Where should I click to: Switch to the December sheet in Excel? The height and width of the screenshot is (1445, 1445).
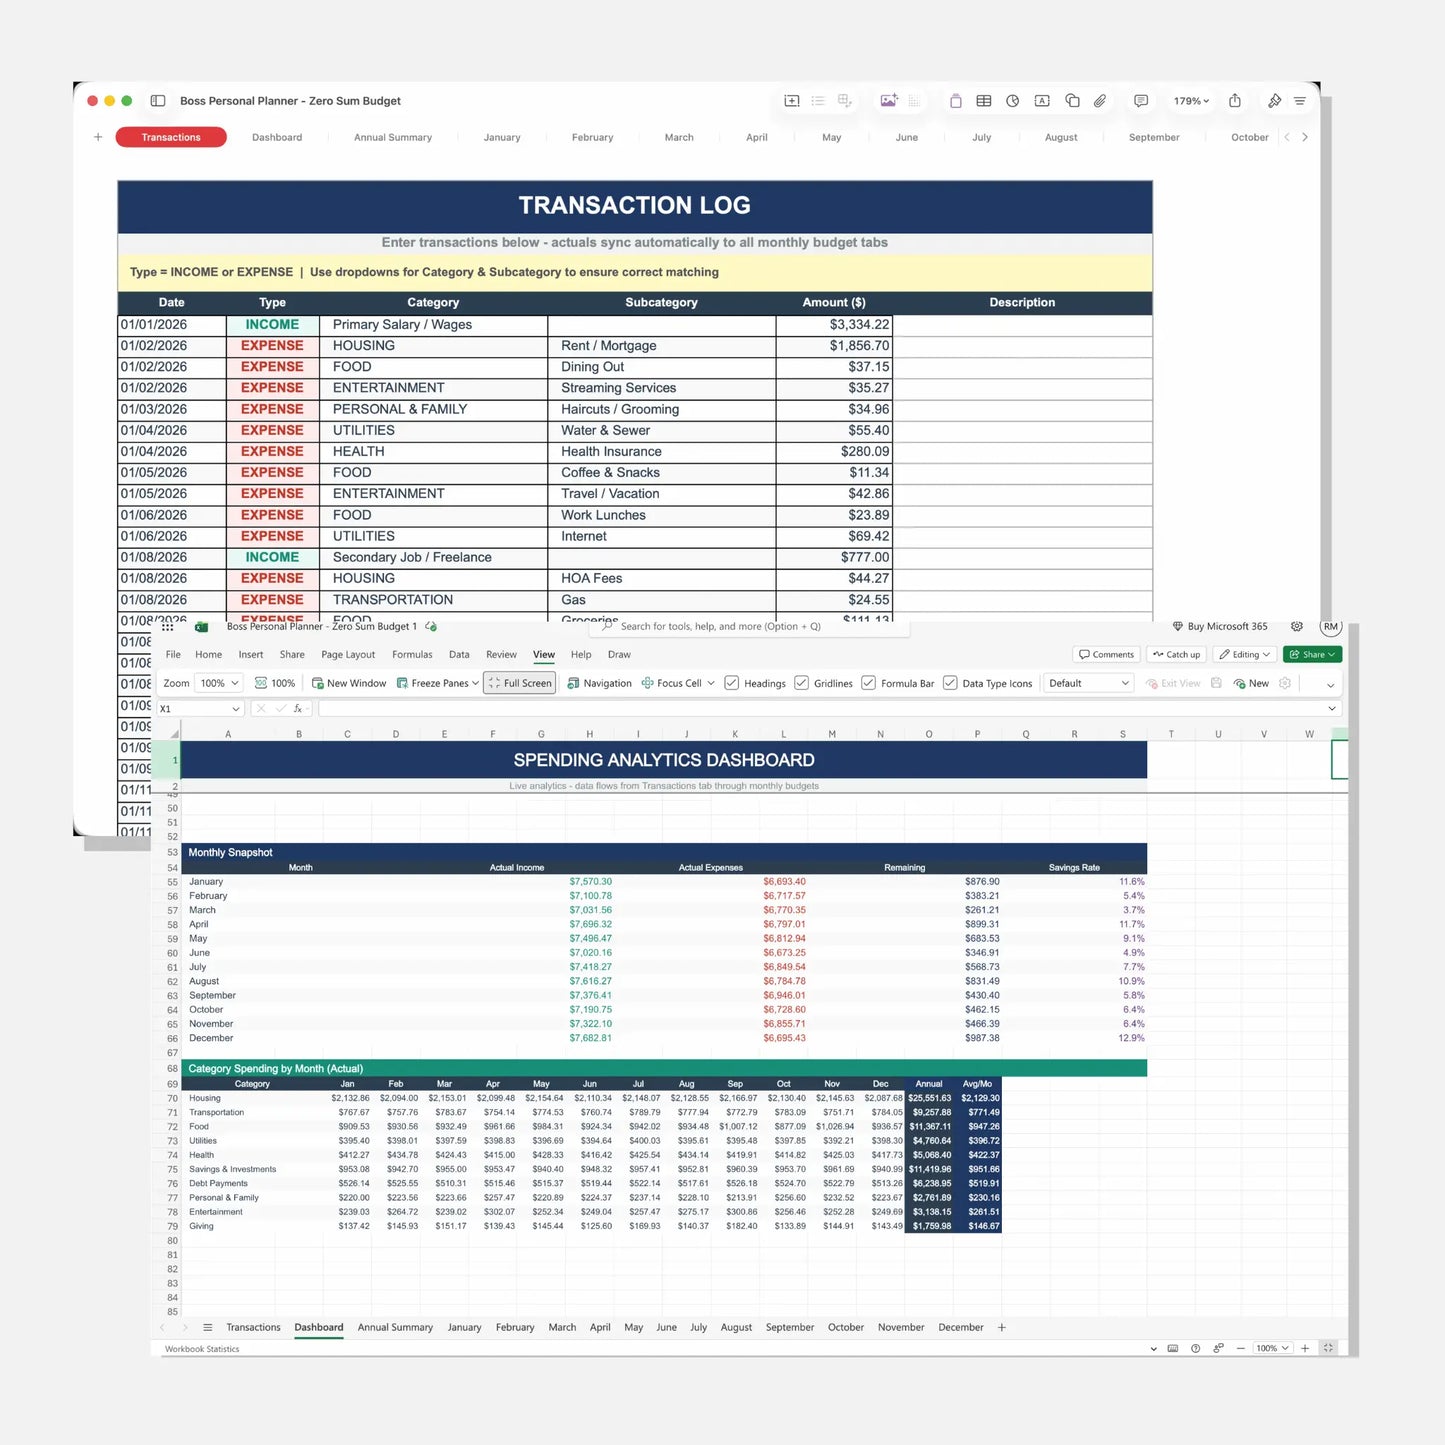[x=961, y=1328]
